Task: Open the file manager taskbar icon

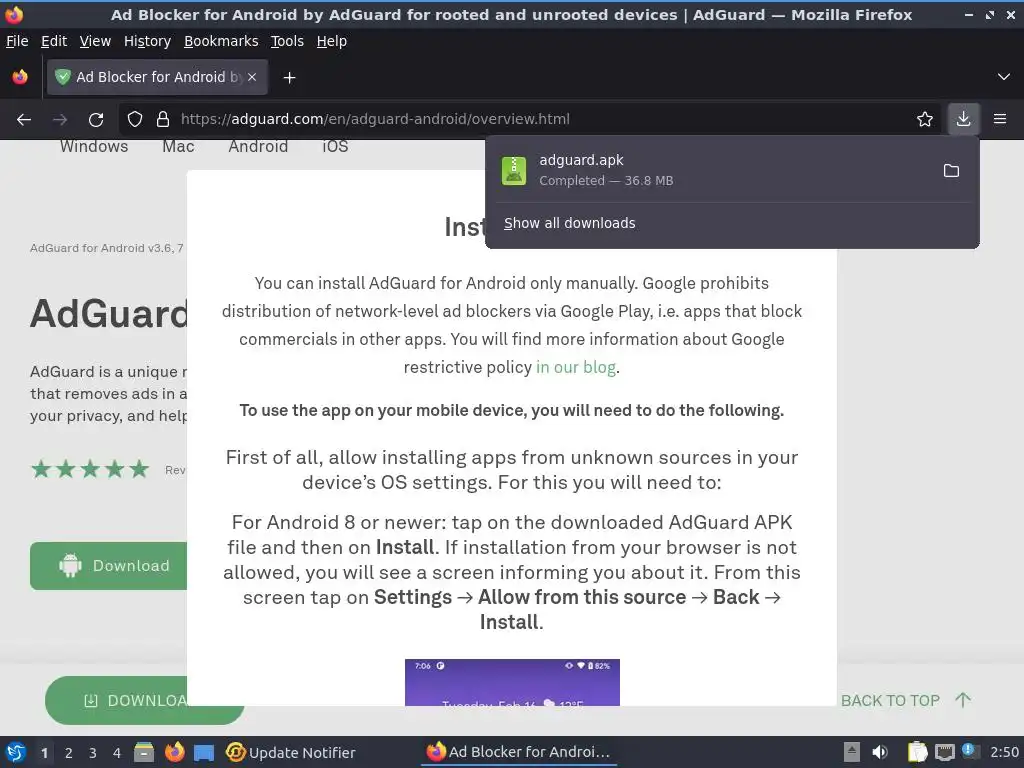Action: 144,752
